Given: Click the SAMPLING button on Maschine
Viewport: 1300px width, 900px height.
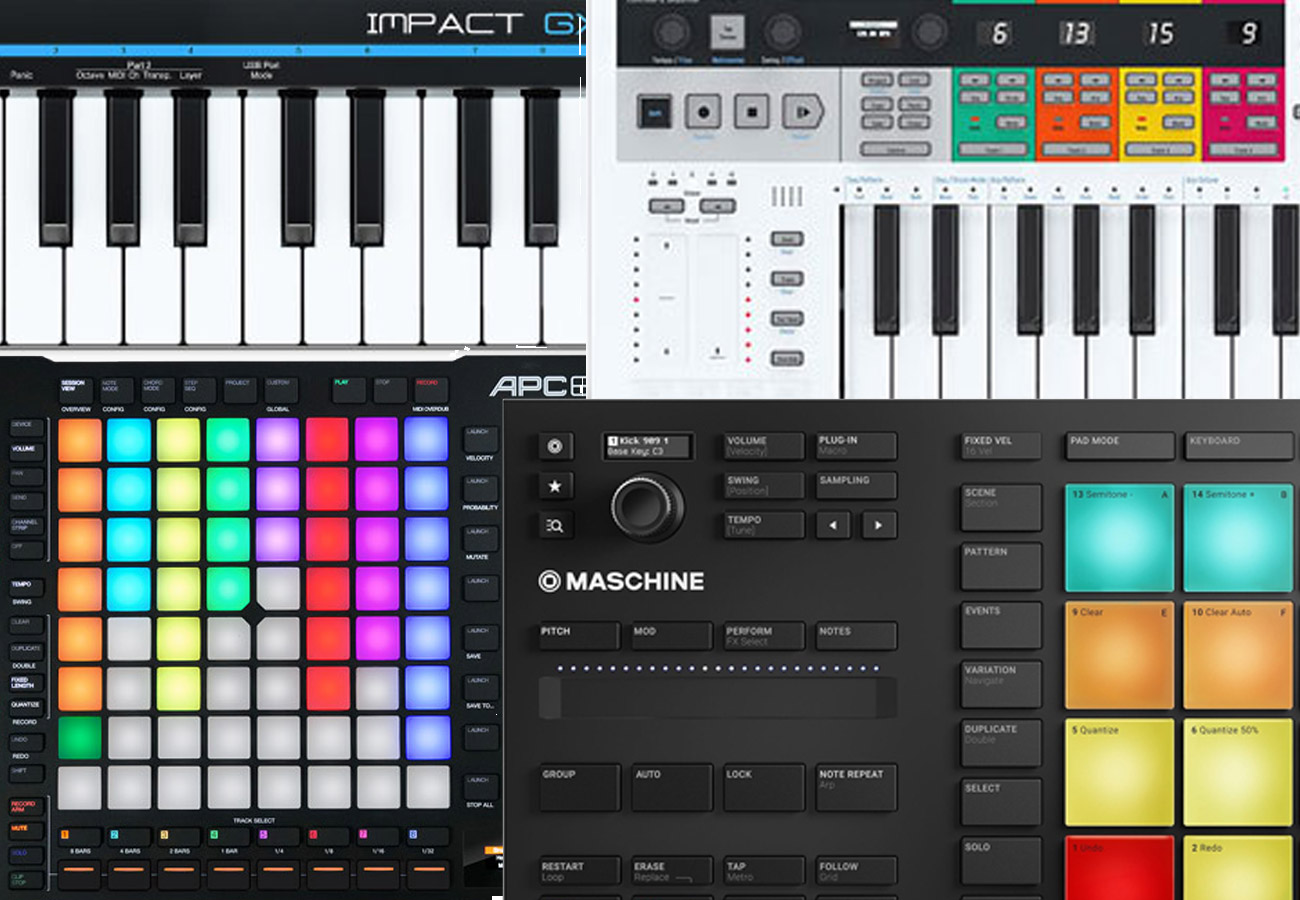Looking at the screenshot, I should tap(856, 485).
